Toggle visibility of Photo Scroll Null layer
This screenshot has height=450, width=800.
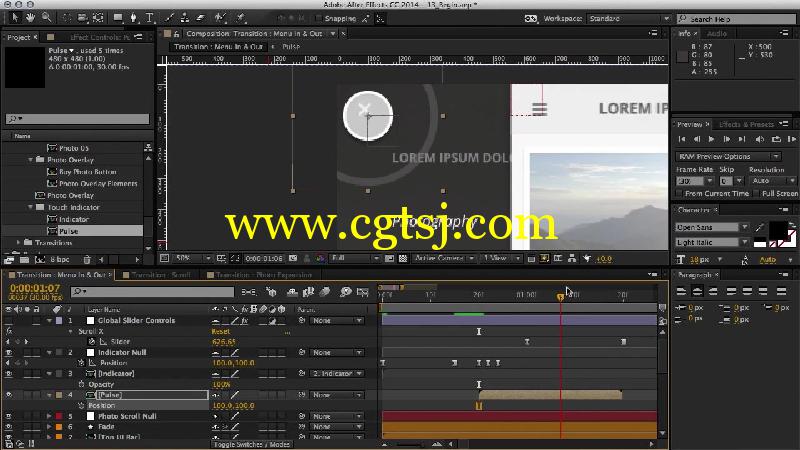click(x=9, y=416)
